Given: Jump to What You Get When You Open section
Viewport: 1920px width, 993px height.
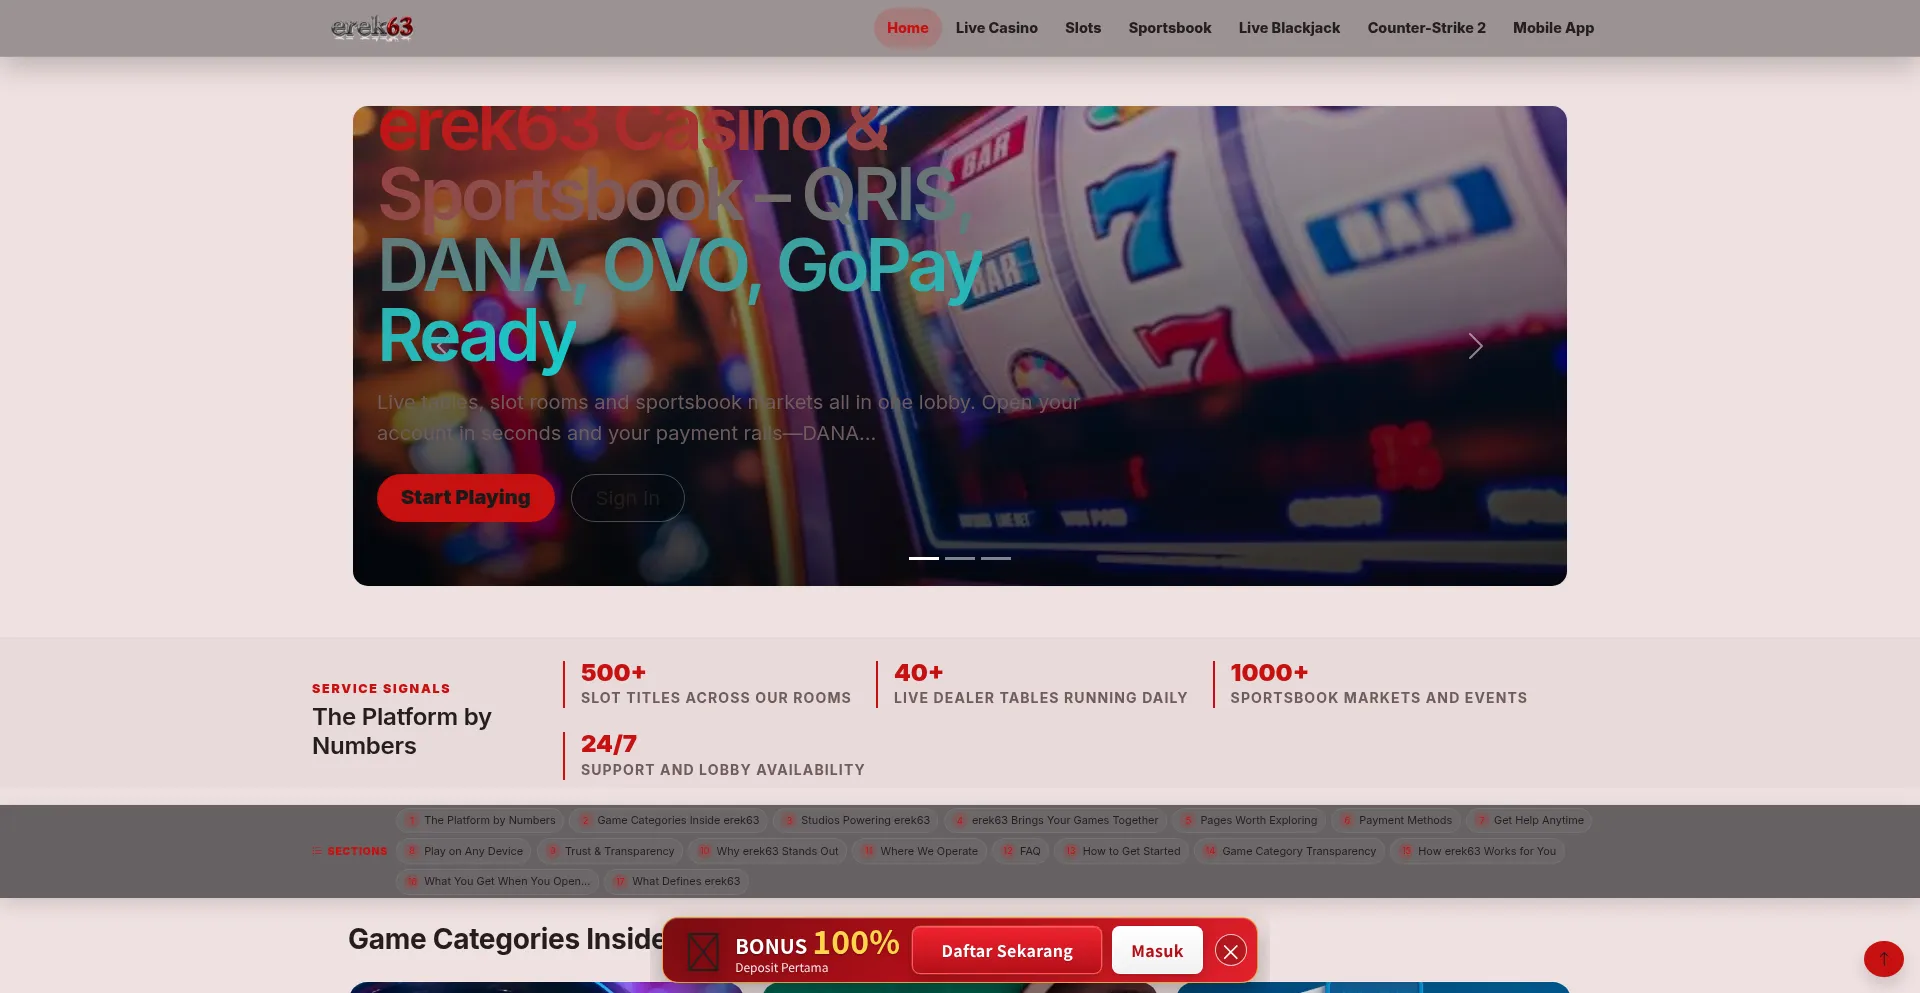Looking at the screenshot, I should [497, 882].
